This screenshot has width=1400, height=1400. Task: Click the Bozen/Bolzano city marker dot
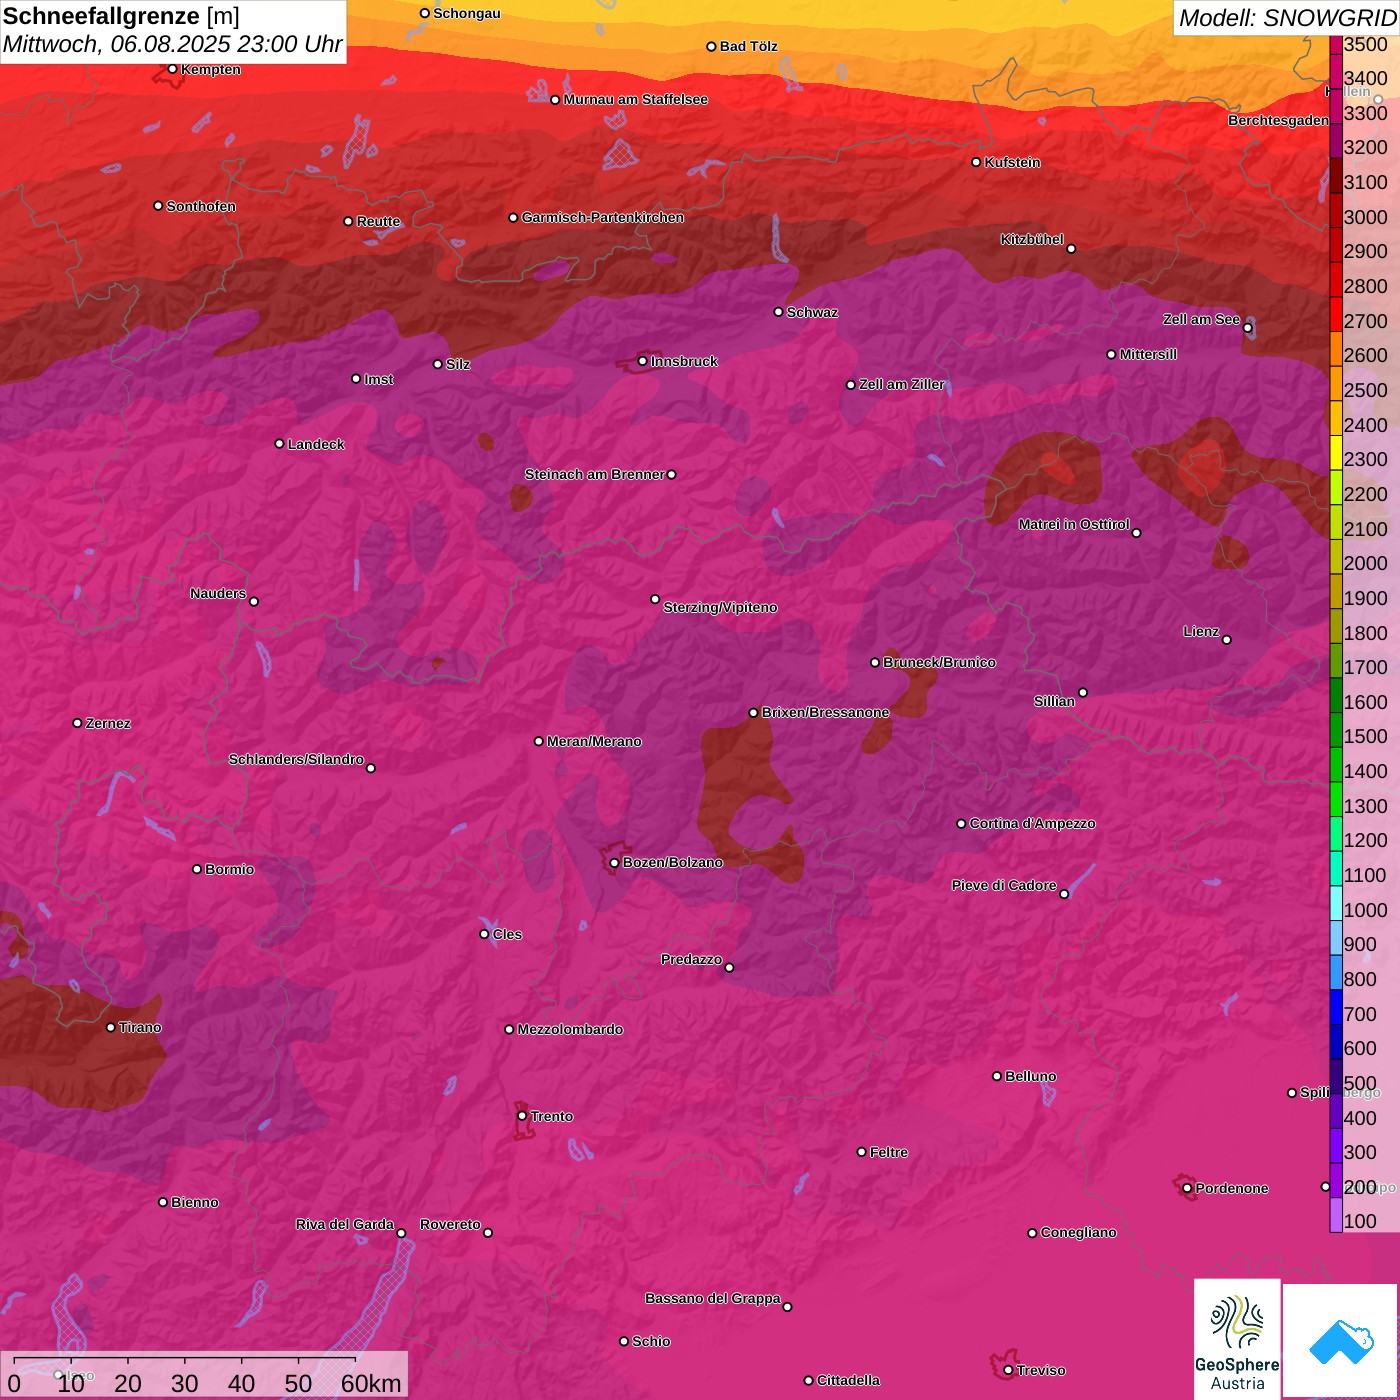(615, 862)
